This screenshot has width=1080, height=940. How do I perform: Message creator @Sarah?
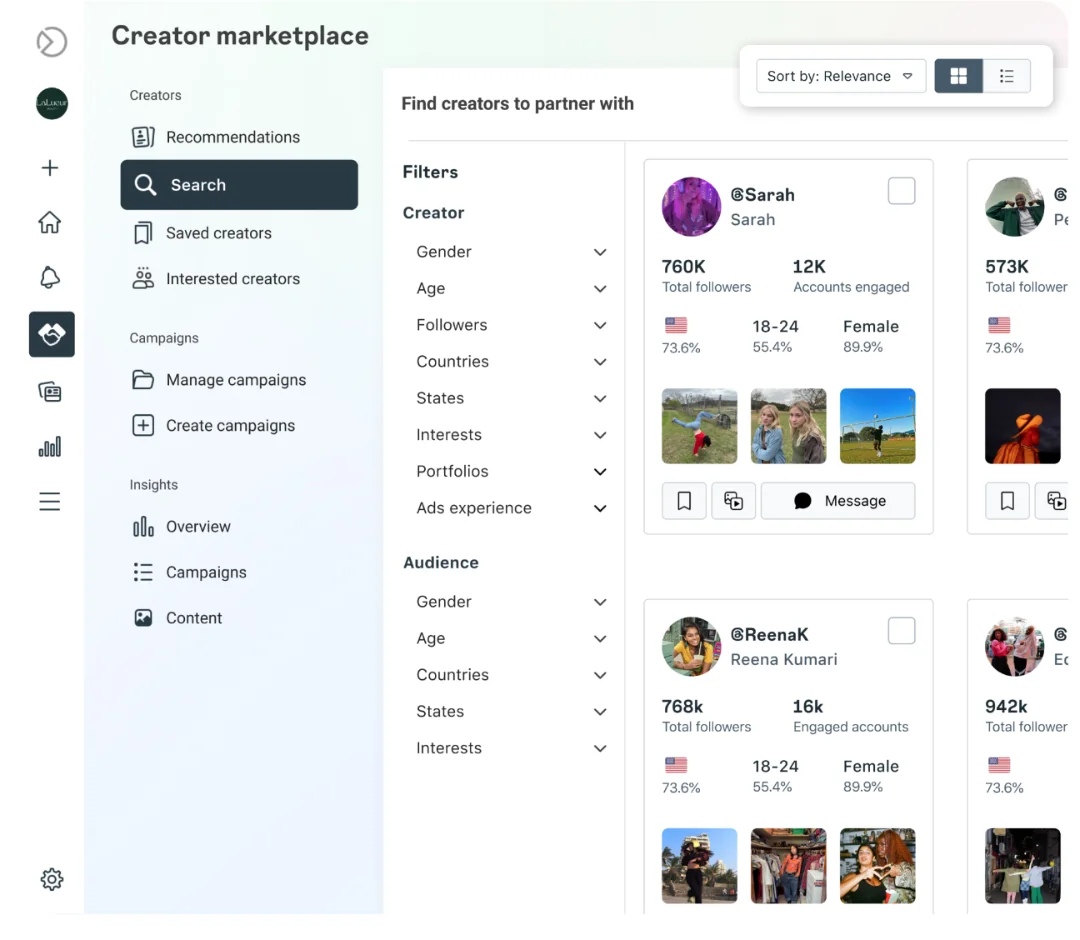click(838, 501)
